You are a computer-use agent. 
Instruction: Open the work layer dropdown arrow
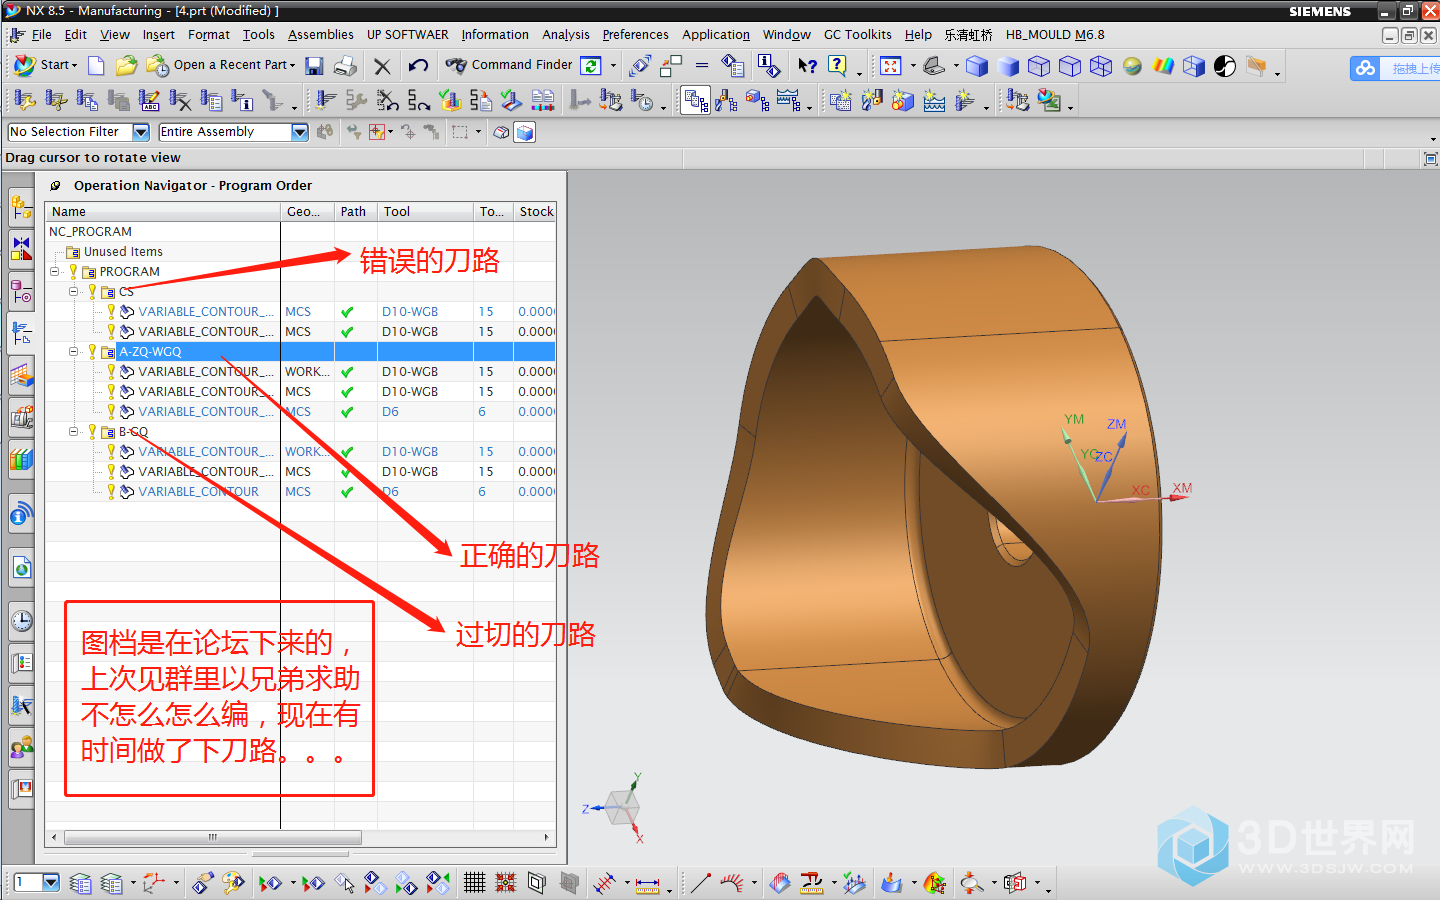point(51,882)
